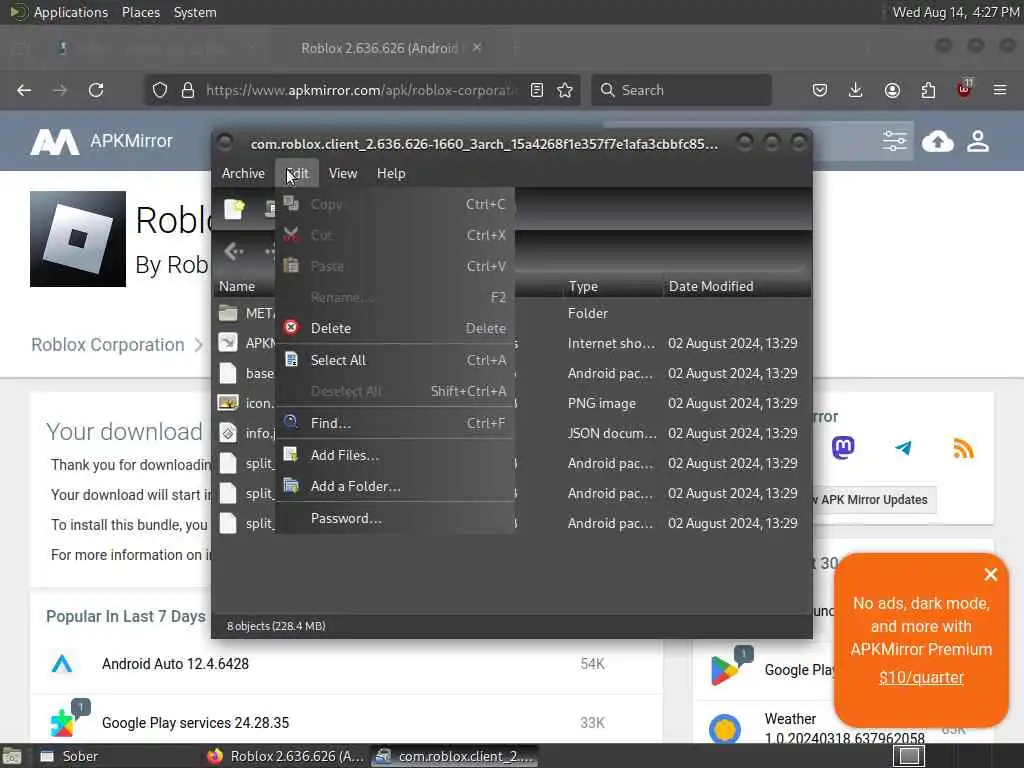Click the site padlock icon
Screen dimensions: 1024x768
[187, 90]
